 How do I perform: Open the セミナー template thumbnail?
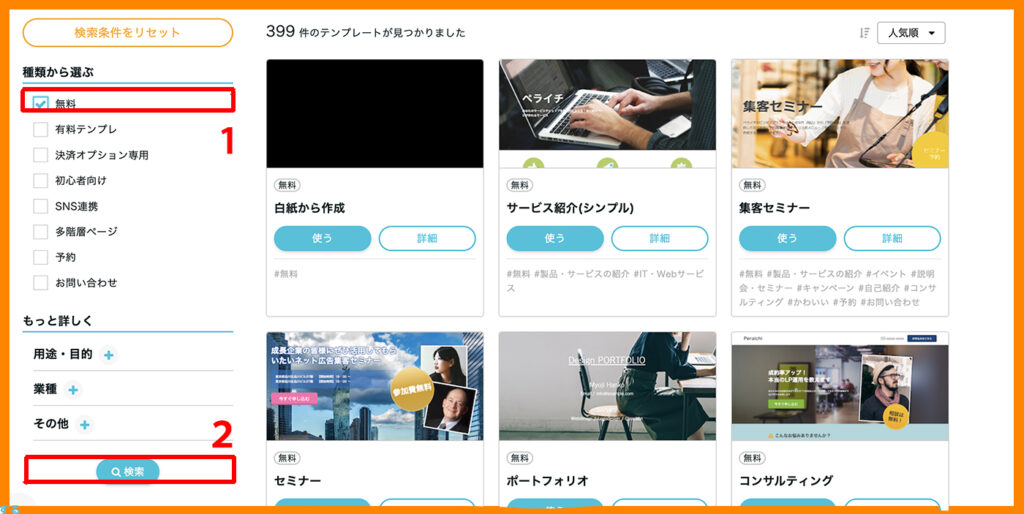coord(375,386)
